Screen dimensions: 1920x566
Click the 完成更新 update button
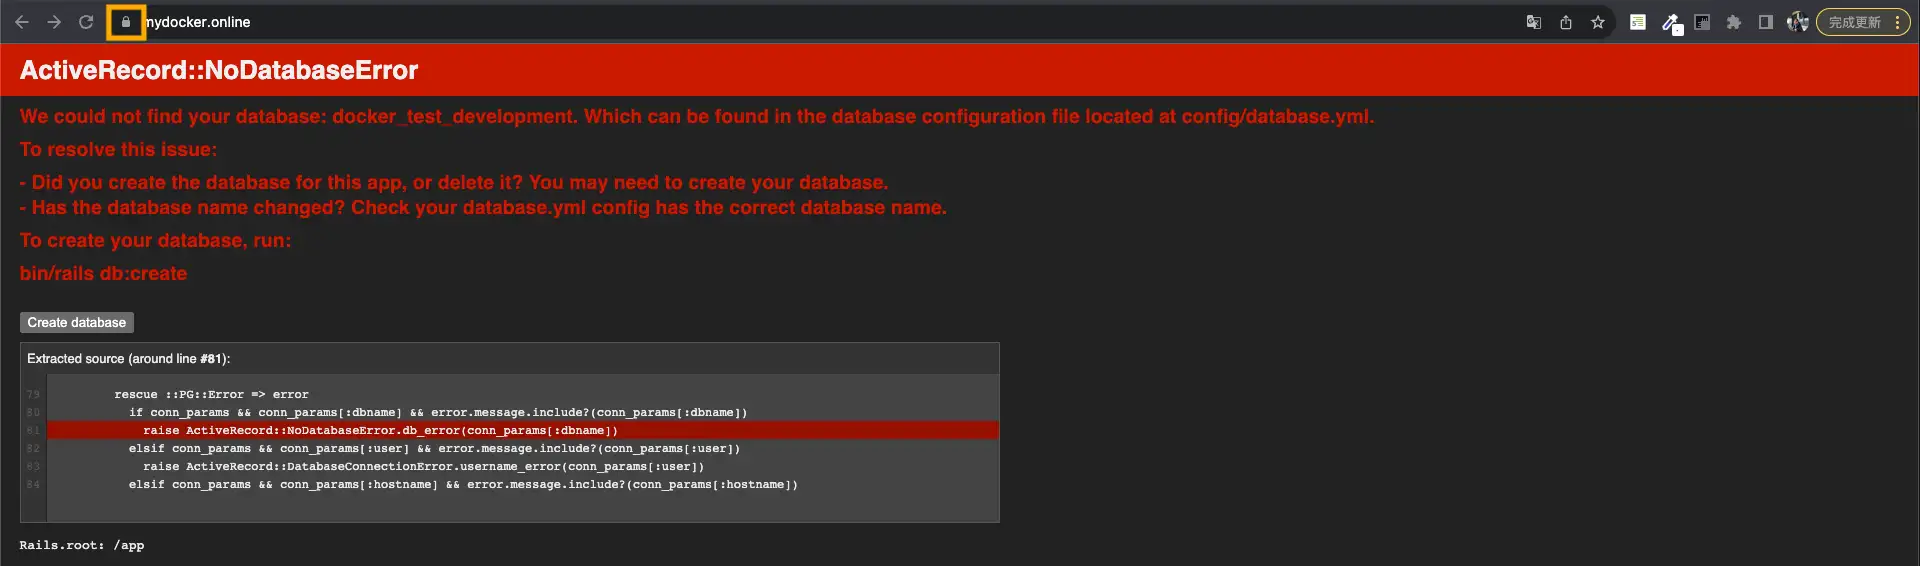coord(1854,22)
